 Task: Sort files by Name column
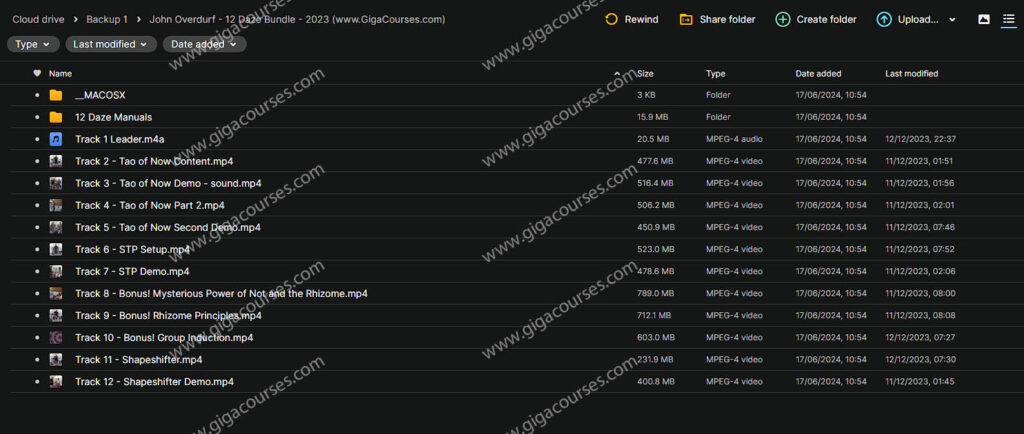click(61, 73)
